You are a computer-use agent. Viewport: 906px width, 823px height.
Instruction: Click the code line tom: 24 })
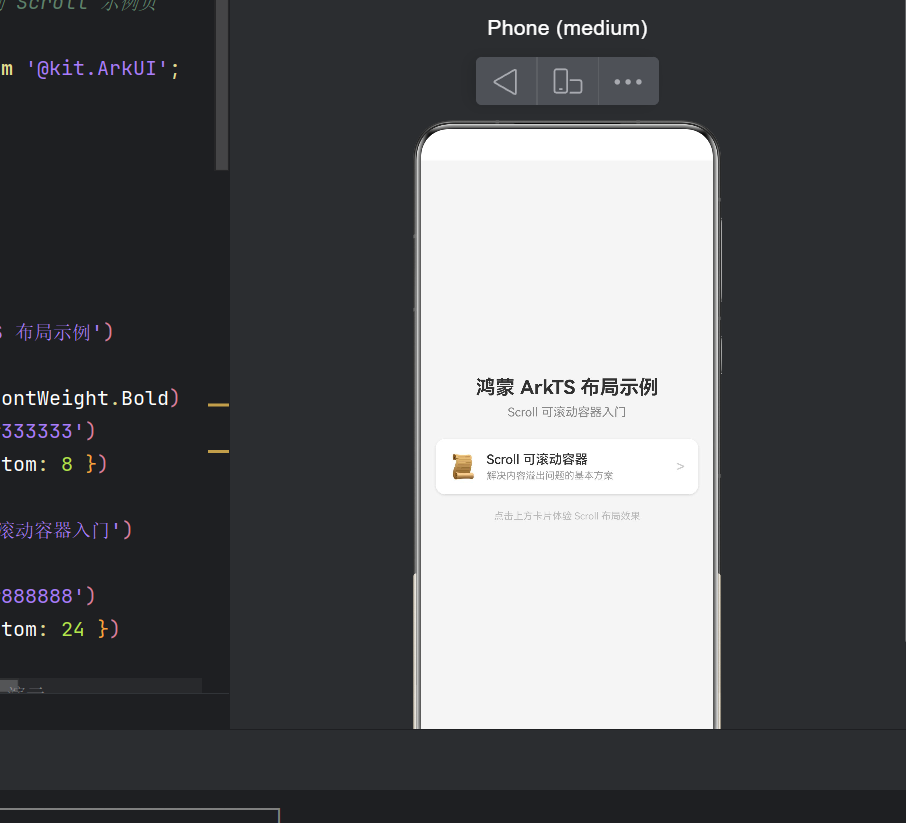pos(60,629)
